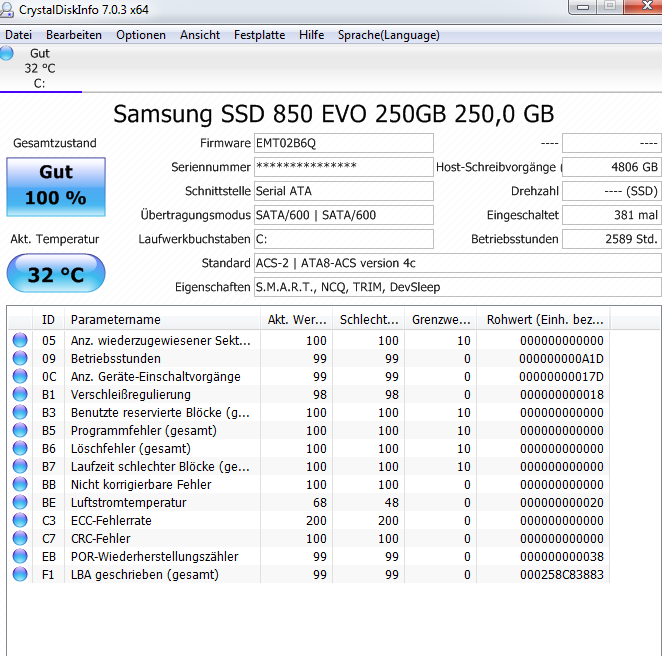
Task: Select the Anz. wiederzugewiesener Sekt... row
Action: point(309,340)
